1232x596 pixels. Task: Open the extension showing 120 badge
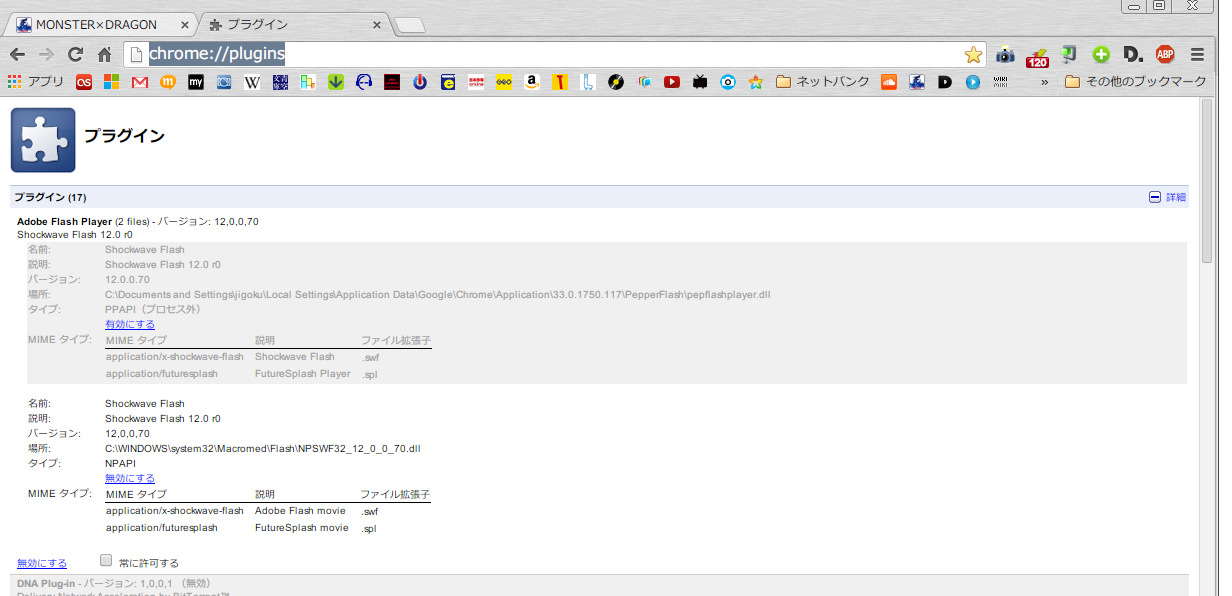coord(1037,56)
